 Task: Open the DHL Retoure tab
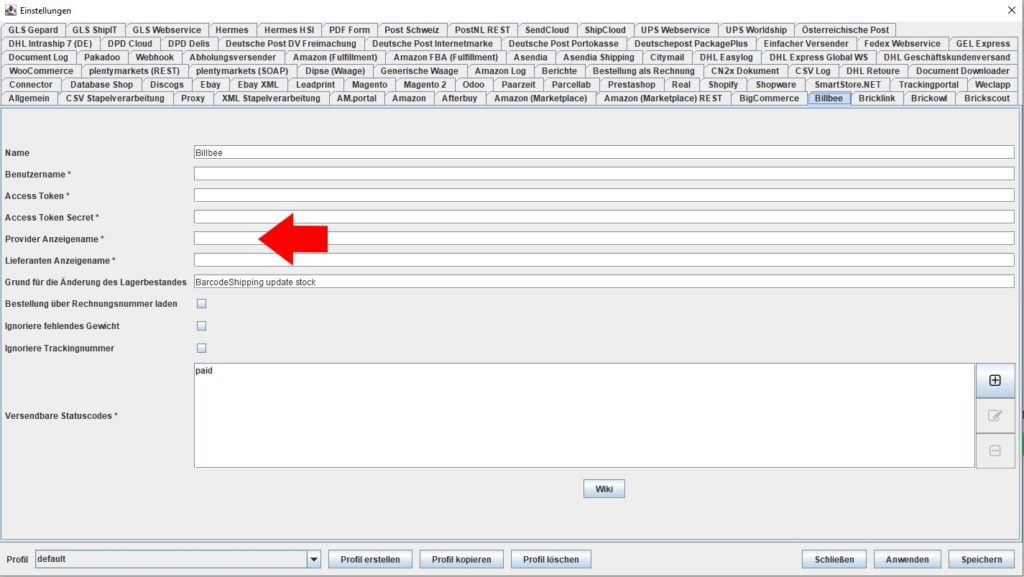[872, 70]
